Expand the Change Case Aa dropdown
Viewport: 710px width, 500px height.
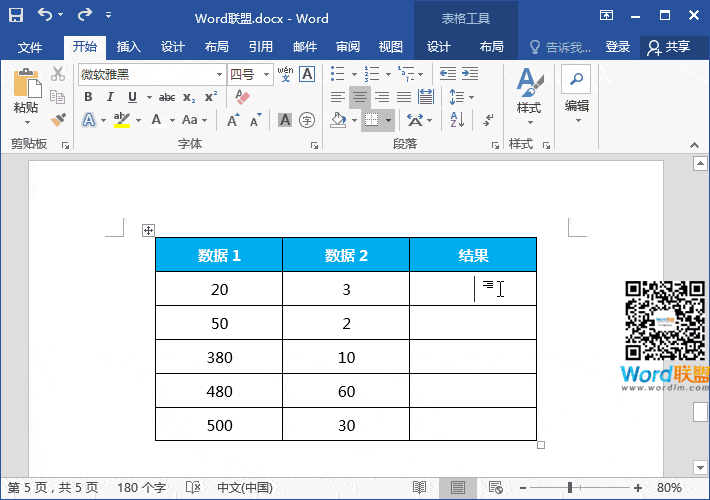click(x=205, y=120)
